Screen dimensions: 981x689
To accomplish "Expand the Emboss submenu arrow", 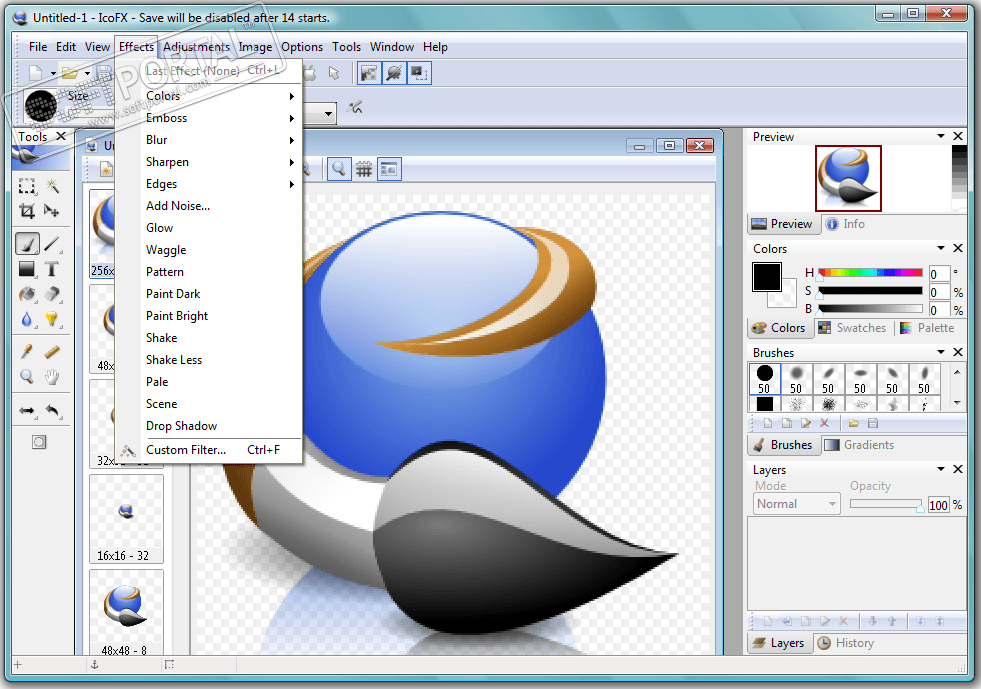I will [x=292, y=118].
